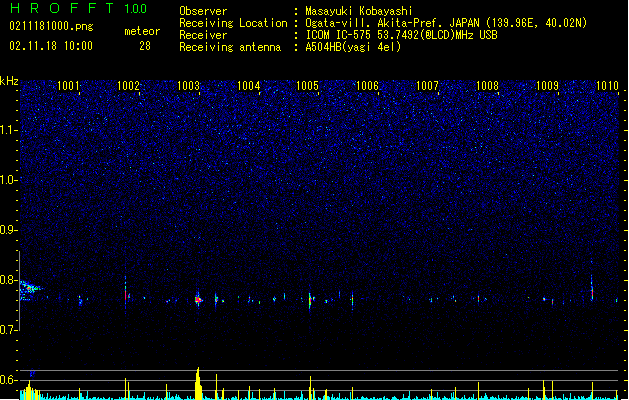Screen dimensions: 629x400
Task: Click the meteor count value 28
Action: (x=145, y=46)
